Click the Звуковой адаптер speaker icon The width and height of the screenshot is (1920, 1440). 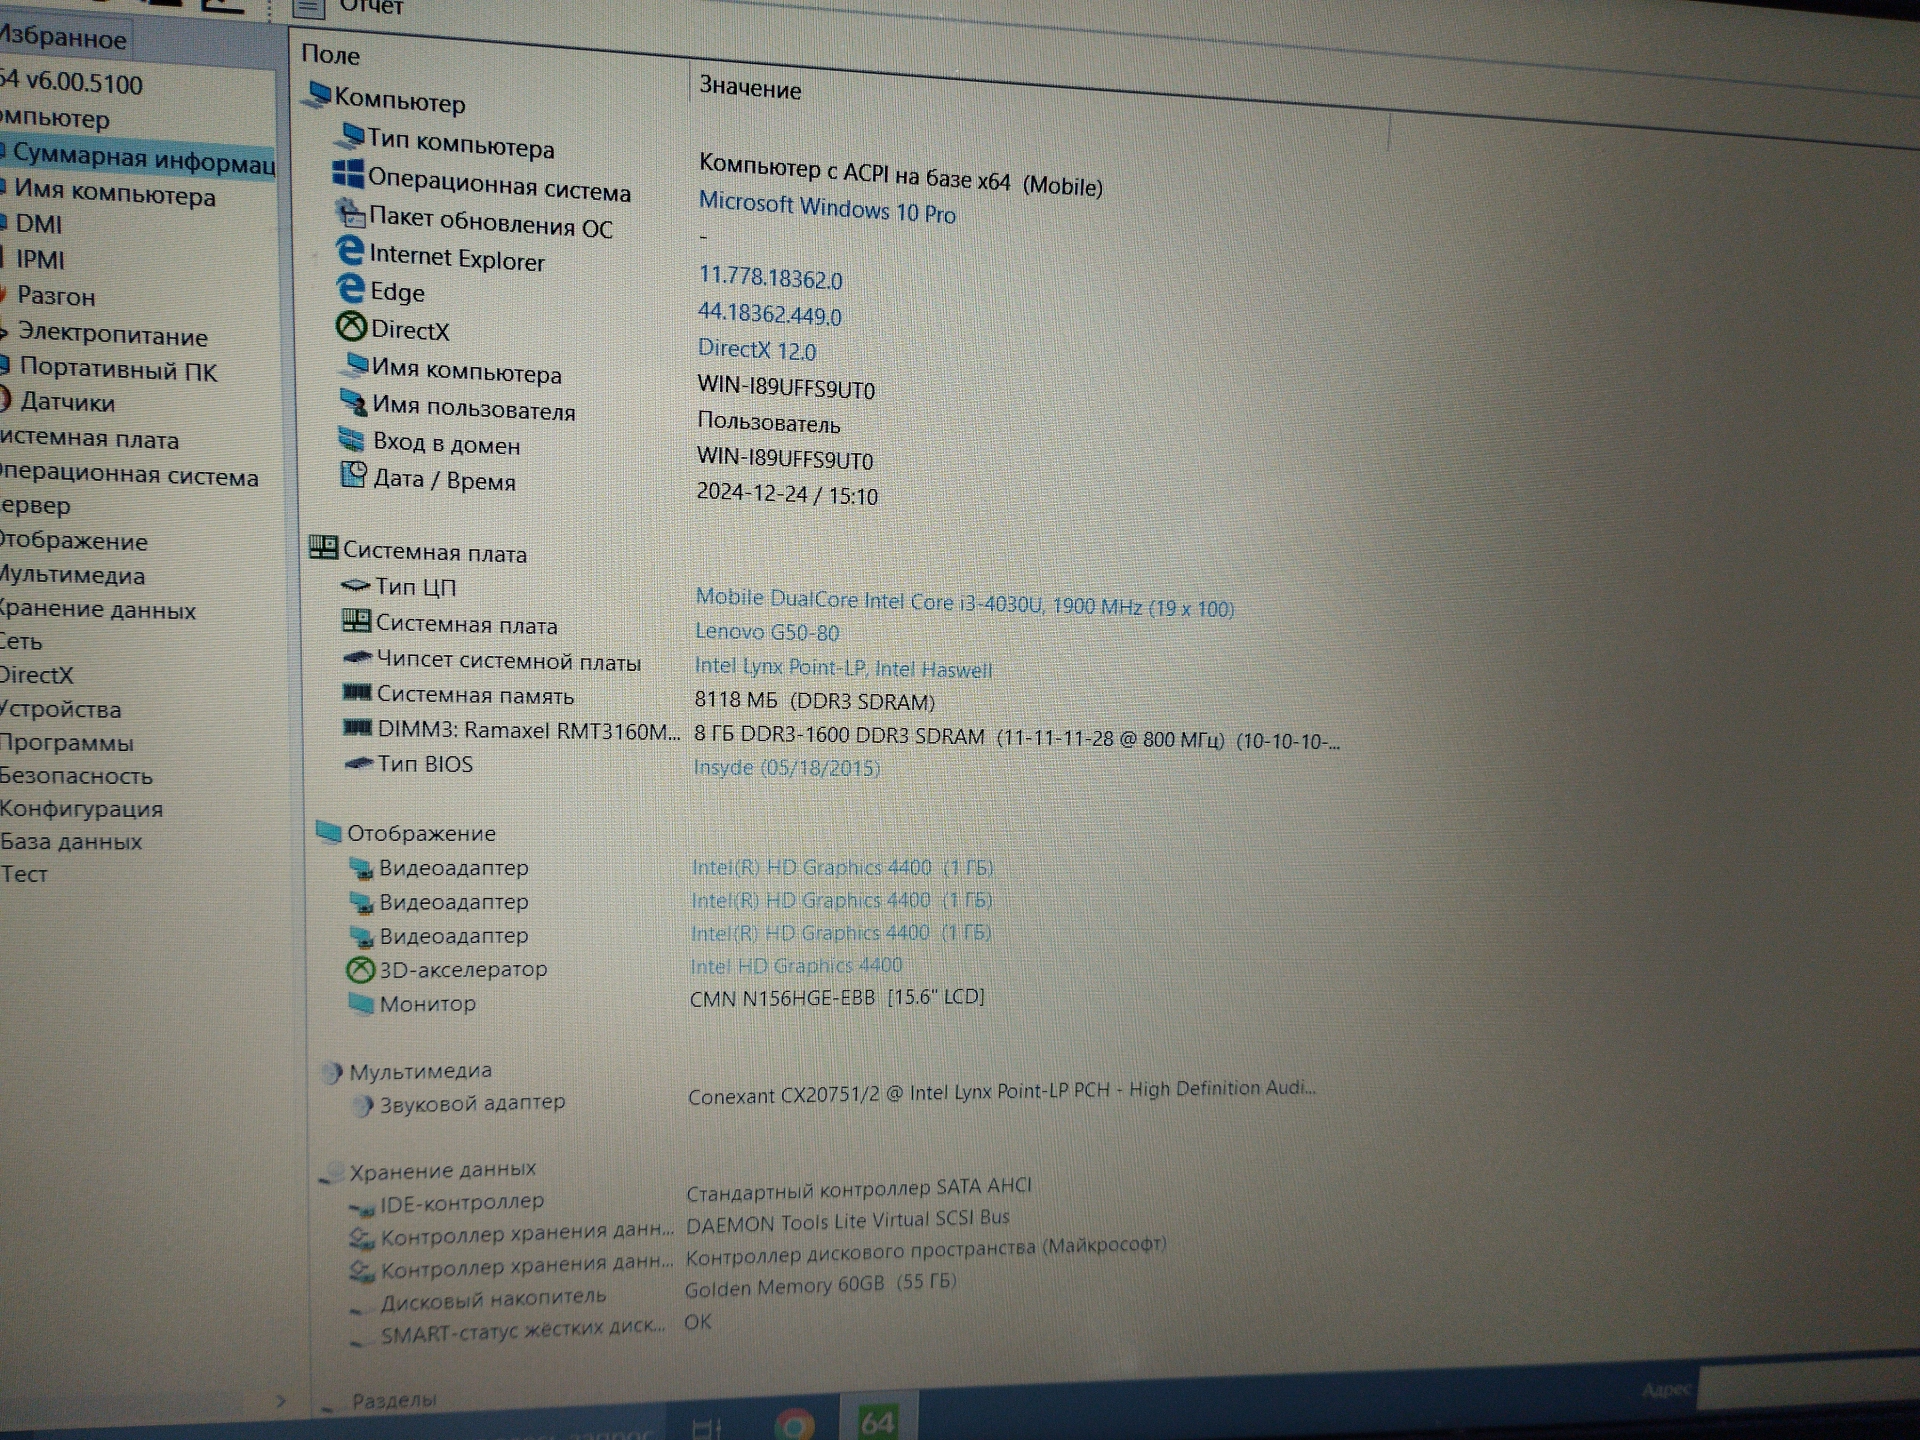pyautogui.click(x=362, y=1106)
